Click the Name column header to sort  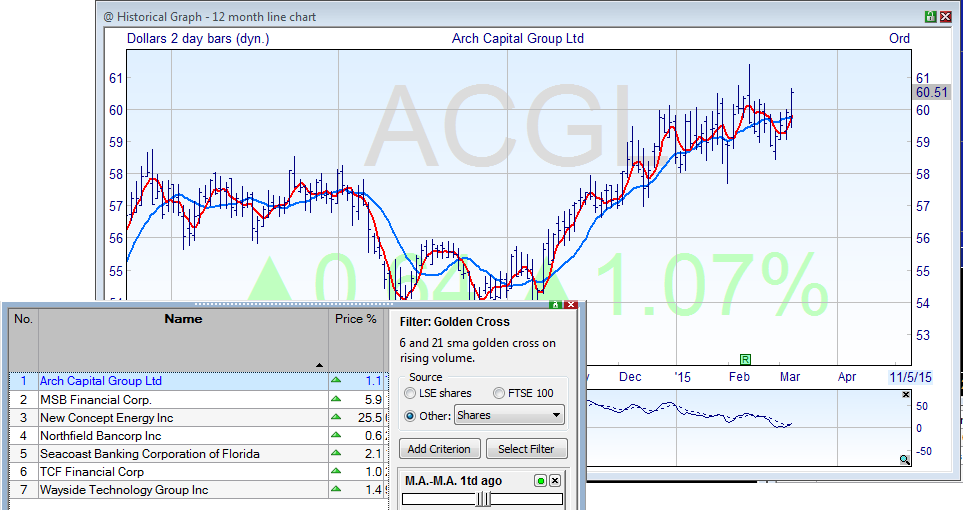pyautogui.click(x=183, y=339)
